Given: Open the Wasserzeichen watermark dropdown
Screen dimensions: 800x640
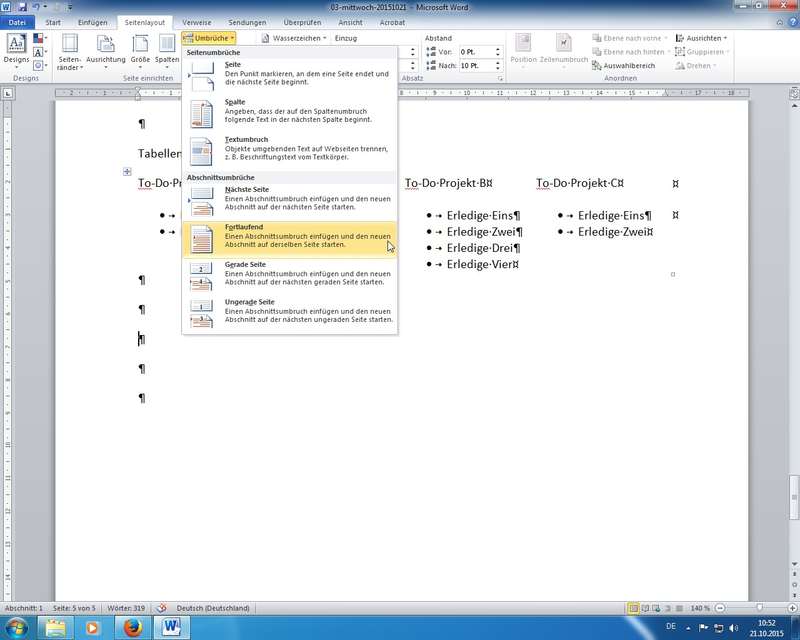Looking at the screenshot, I should (294, 38).
